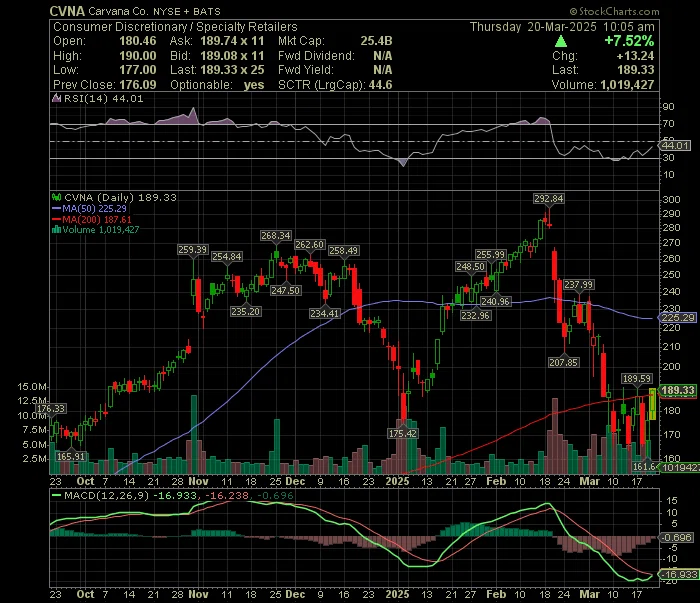
Task: Click the 232.96 price label
Action: (x=475, y=316)
